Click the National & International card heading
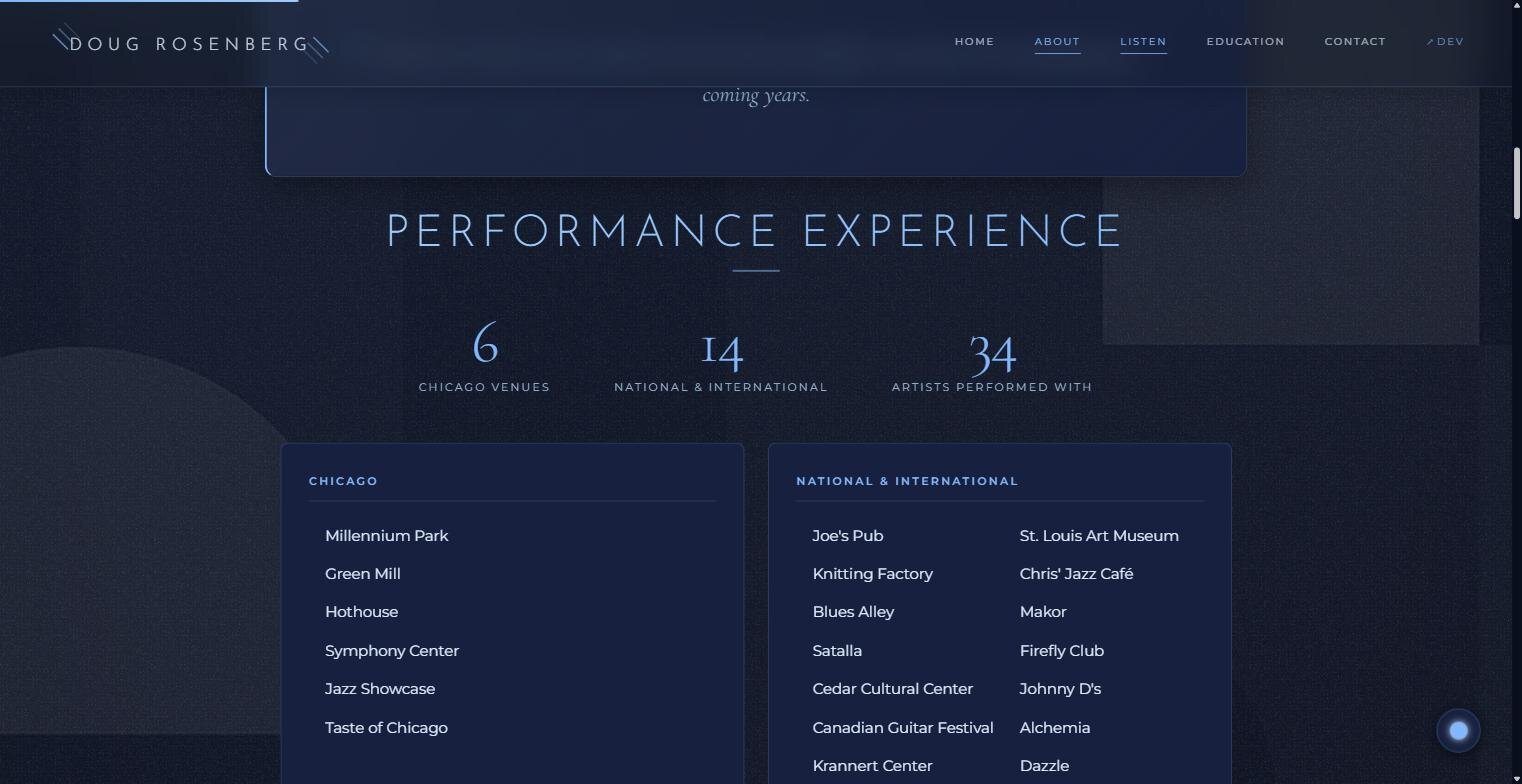The width and height of the screenshot is (1522, 784). (x=907, y=481)
